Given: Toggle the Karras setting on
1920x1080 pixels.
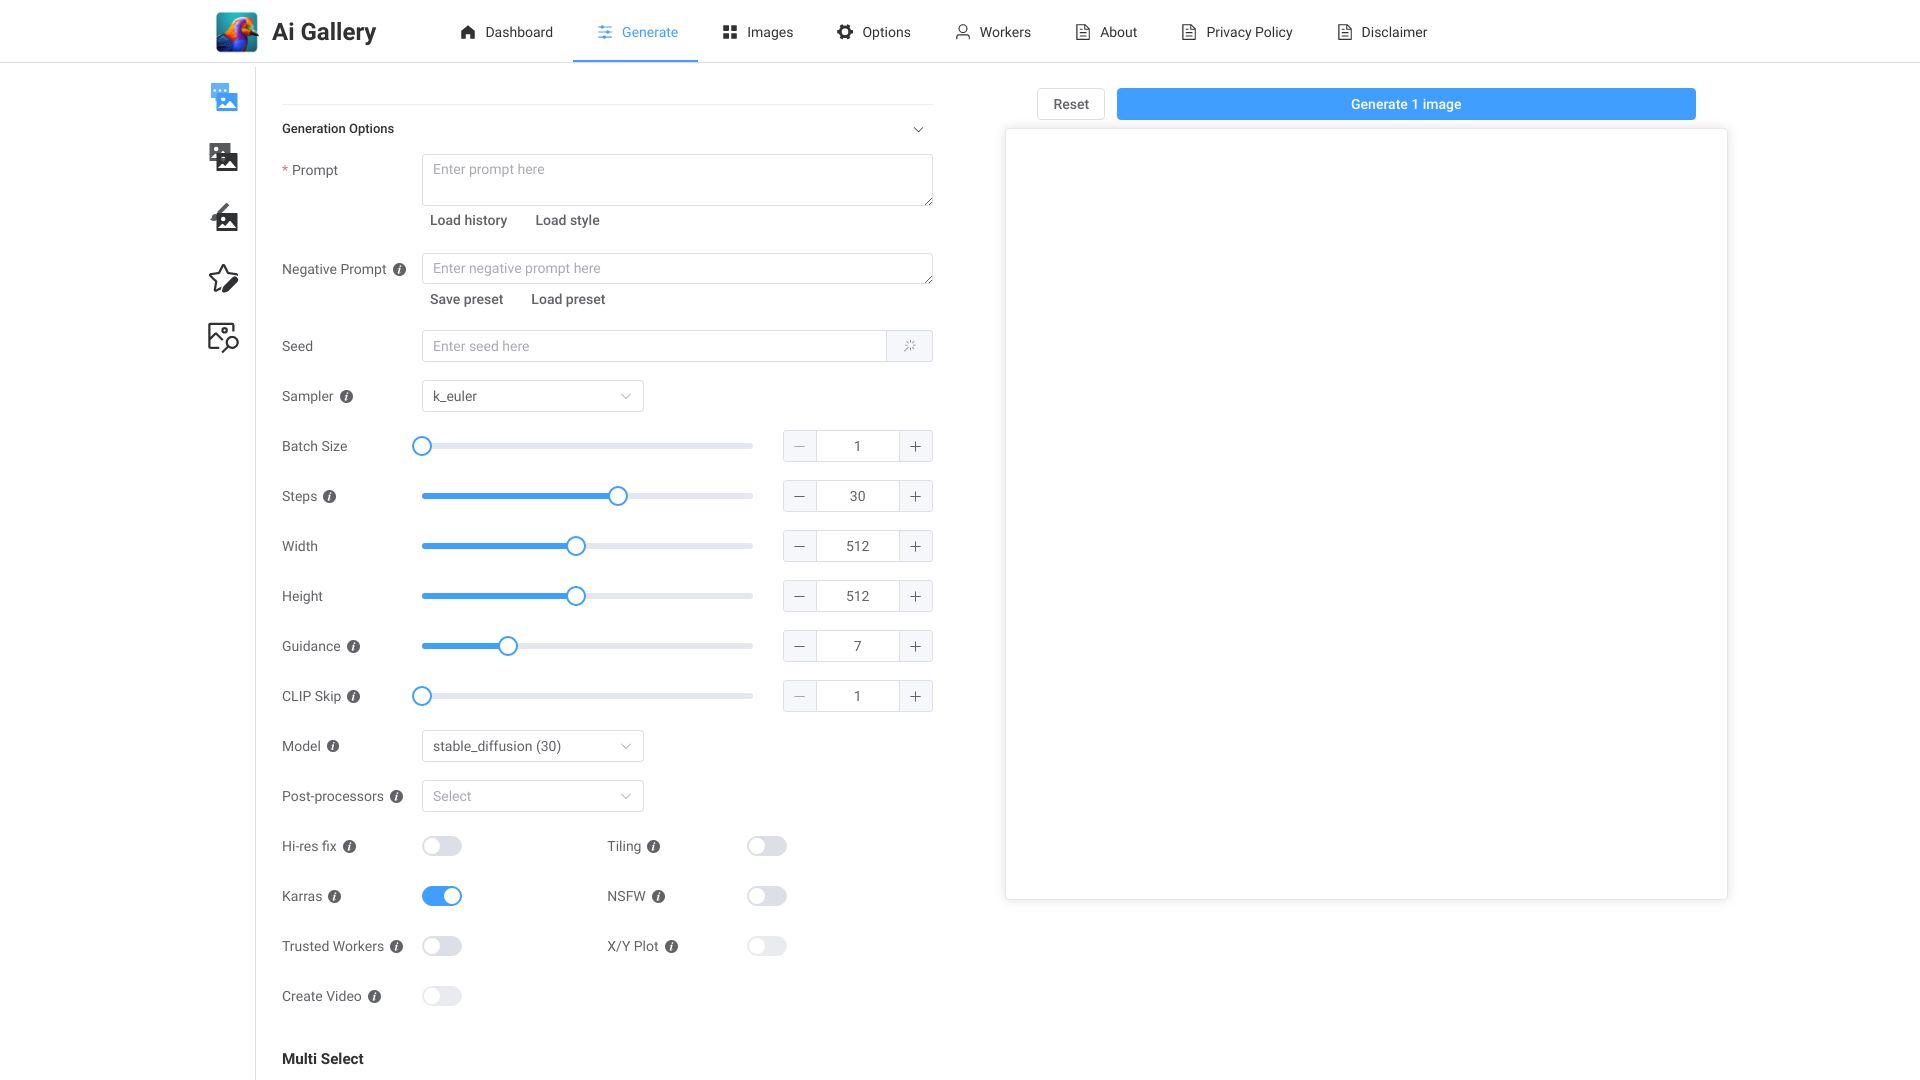Looking at the screenshot, I should 442,895.
